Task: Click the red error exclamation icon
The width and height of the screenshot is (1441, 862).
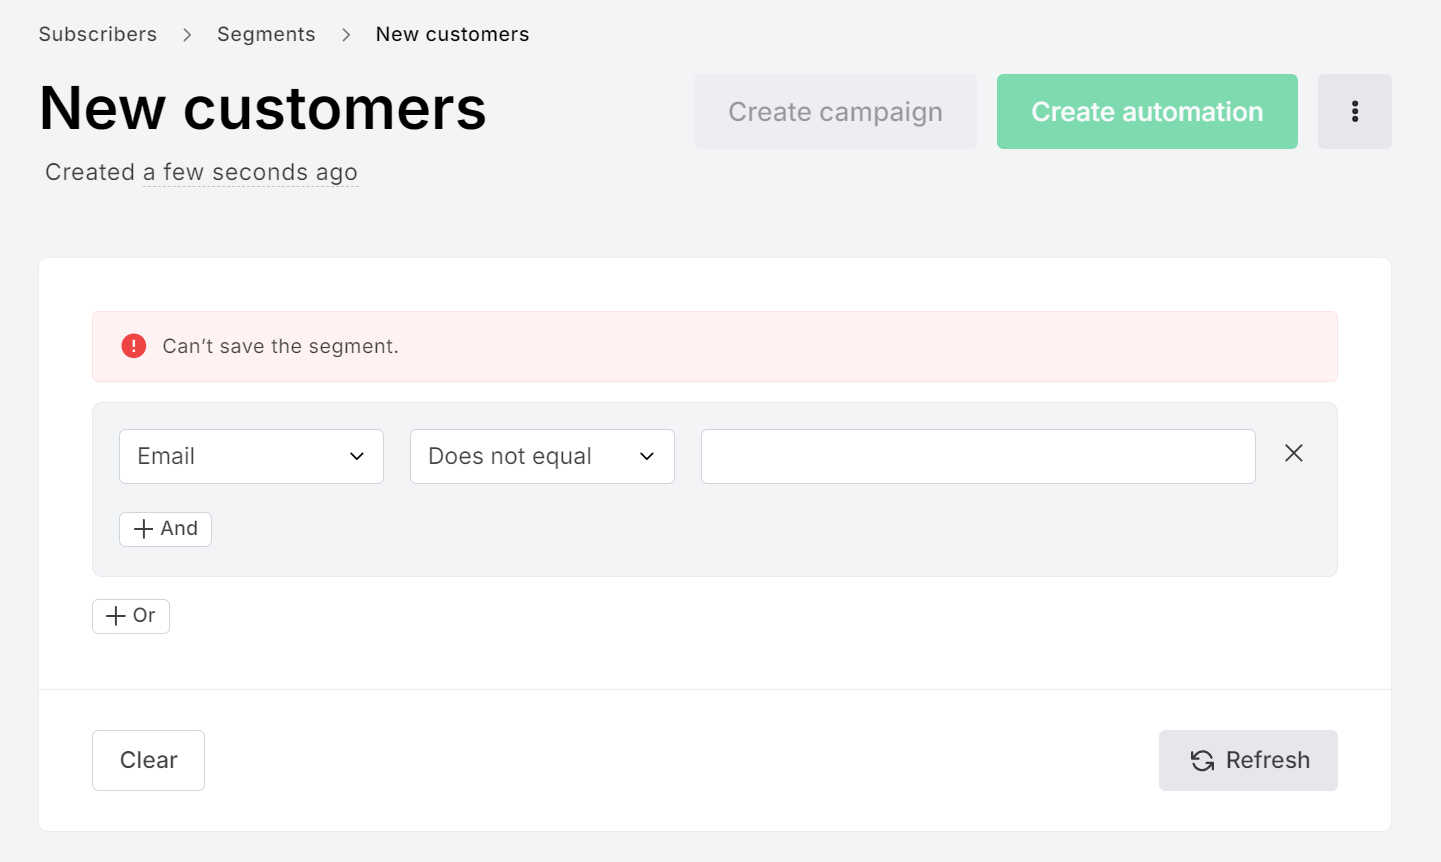Action: pos(133,345)
